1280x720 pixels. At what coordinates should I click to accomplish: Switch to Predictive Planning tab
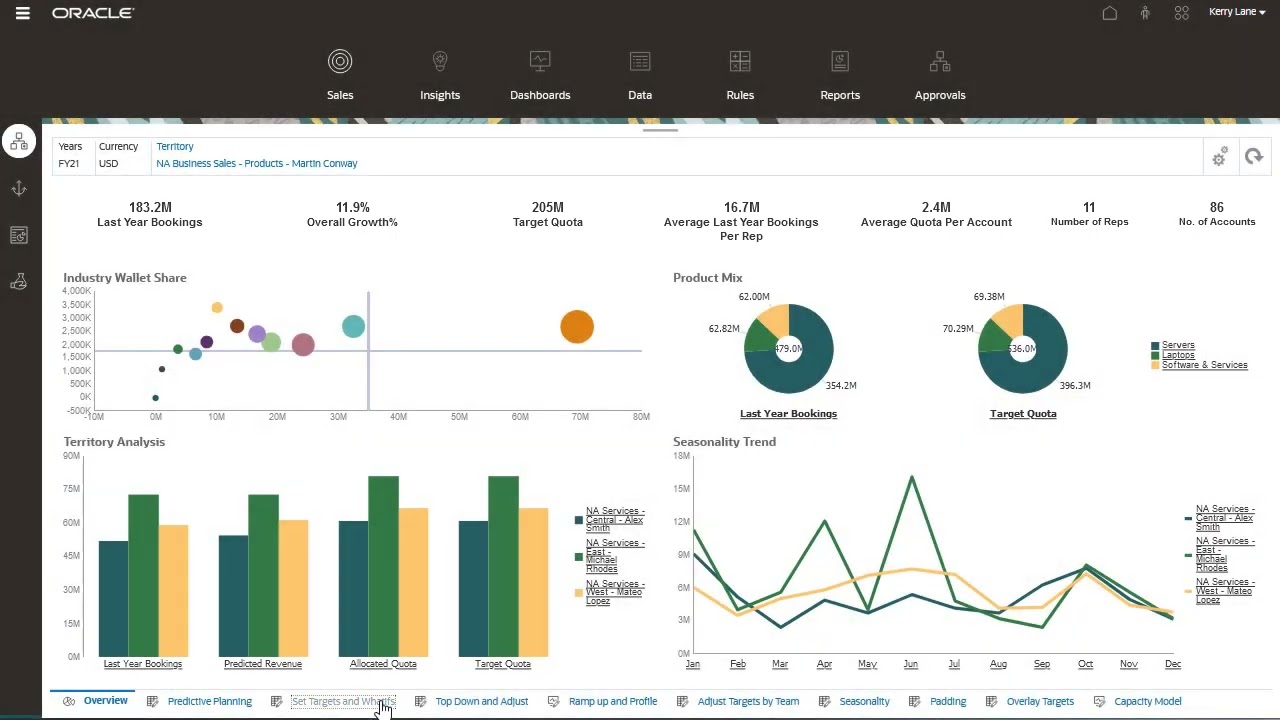[209, 701]
